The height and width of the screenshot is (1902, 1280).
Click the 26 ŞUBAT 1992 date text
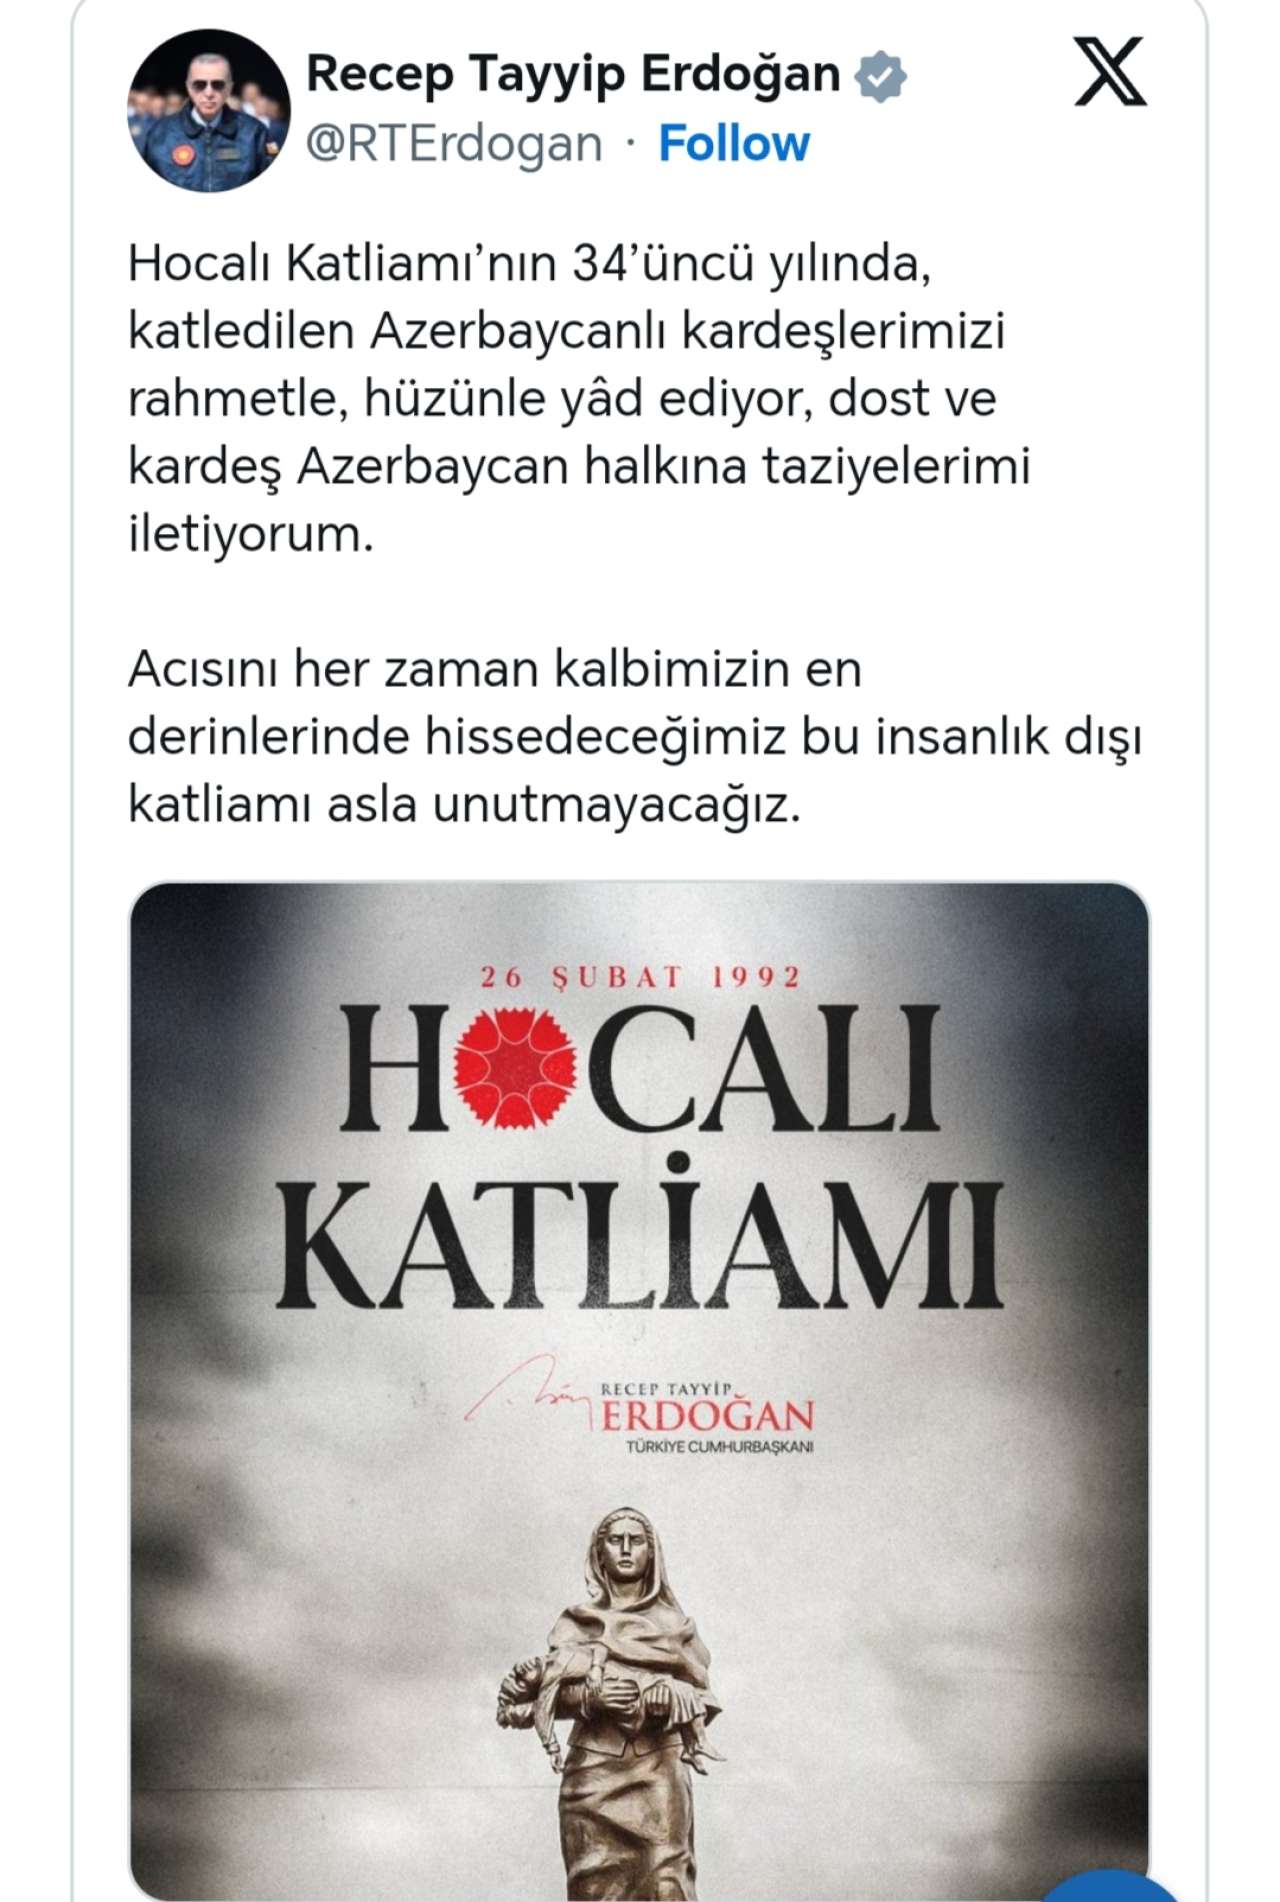pyautogui.click(x=641, y=976)
